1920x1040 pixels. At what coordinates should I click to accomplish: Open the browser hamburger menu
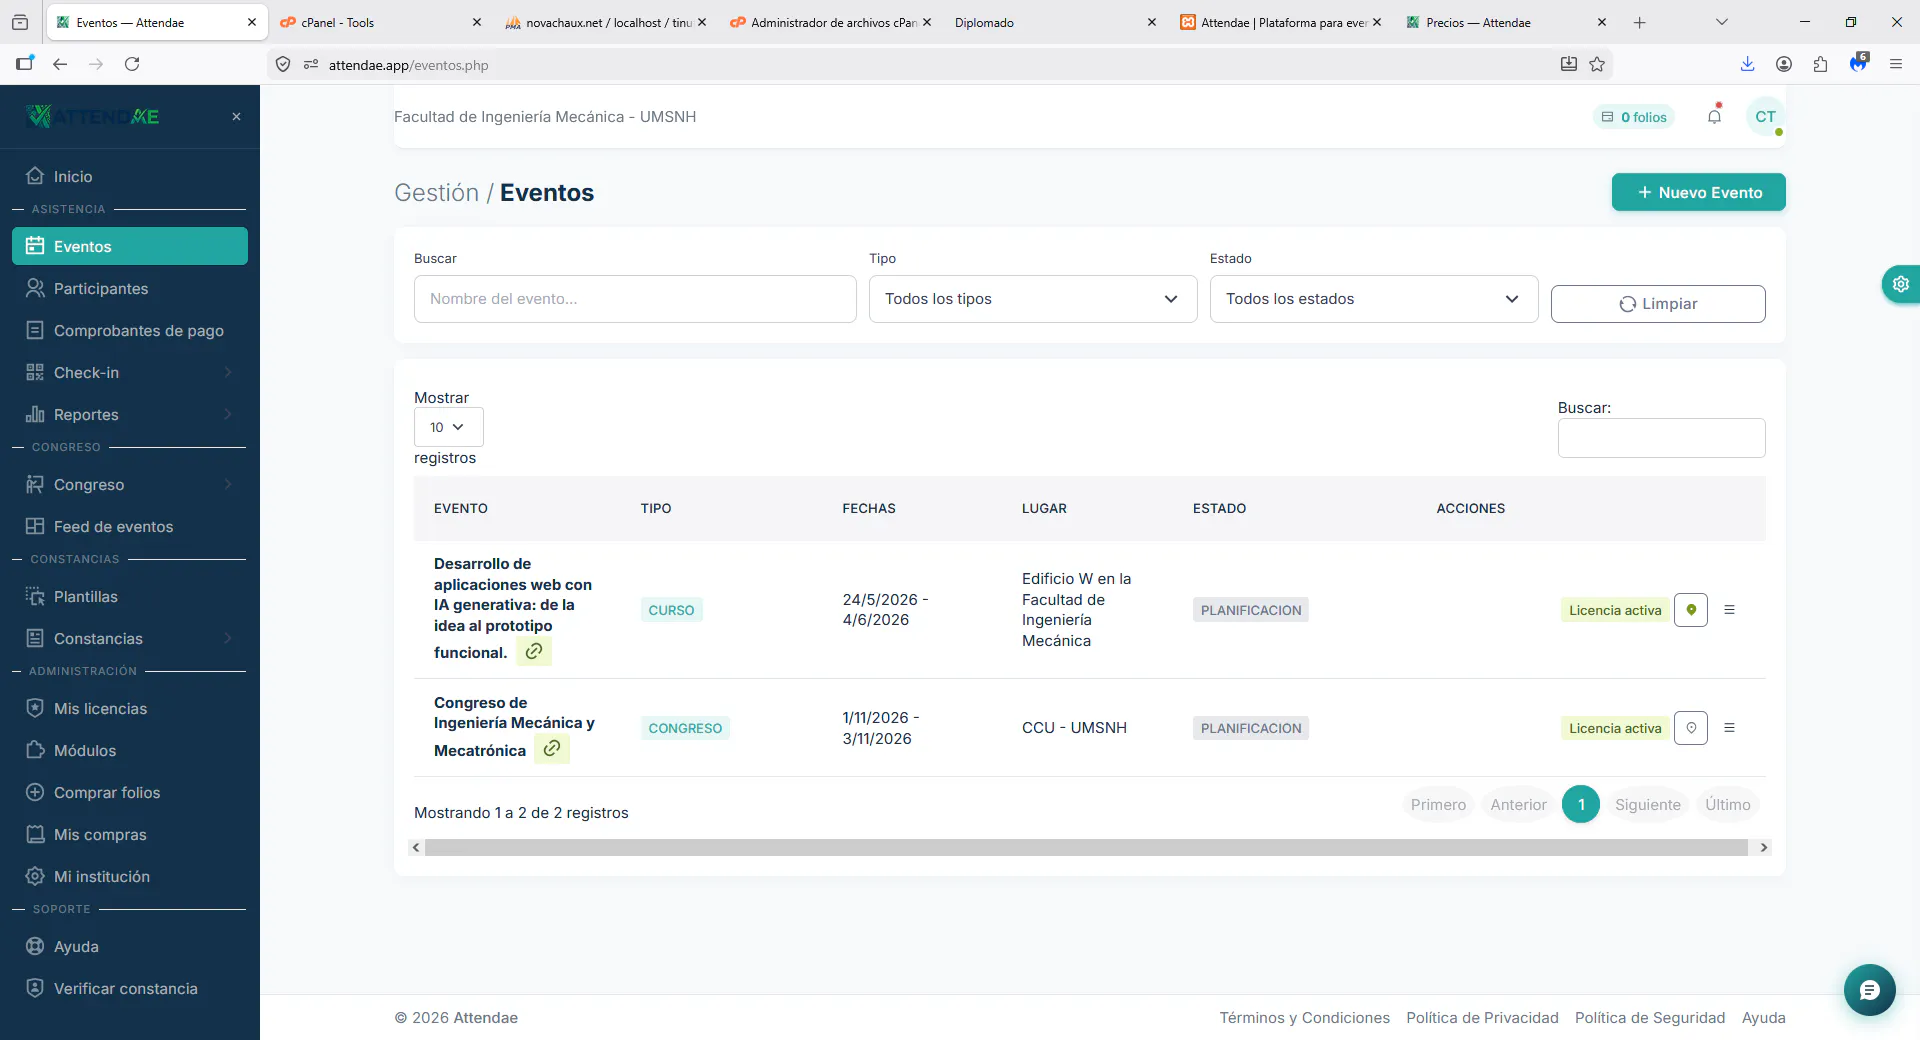(x=1895, y=64)
